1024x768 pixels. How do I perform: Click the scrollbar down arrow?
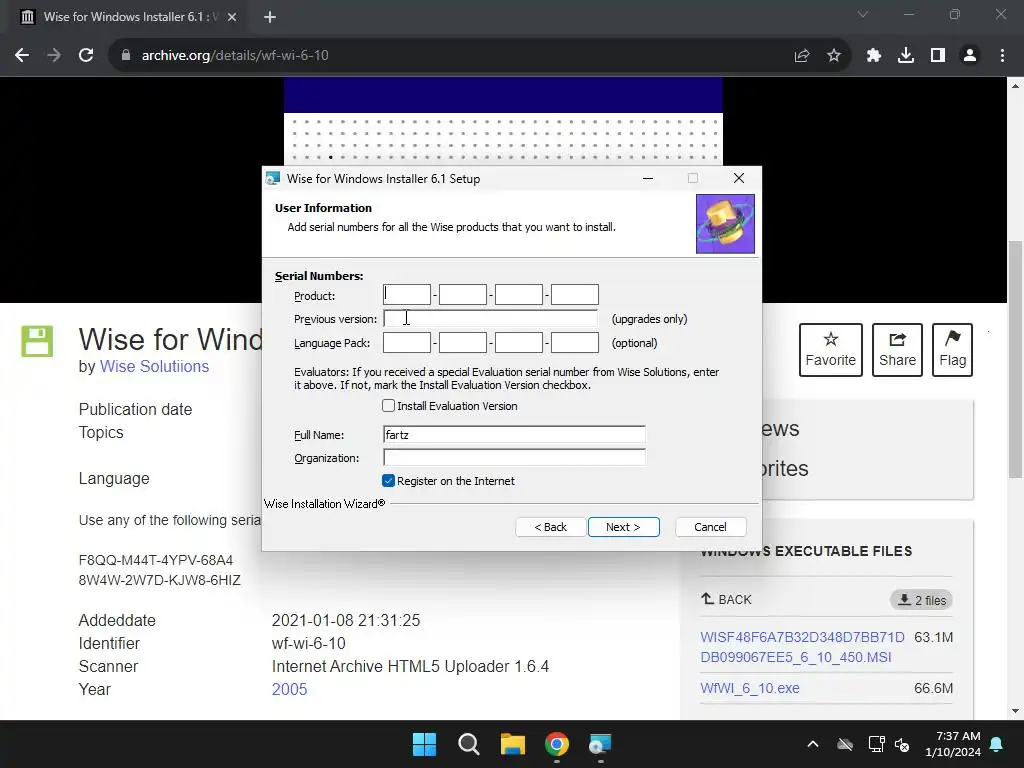coord(1016,711)
